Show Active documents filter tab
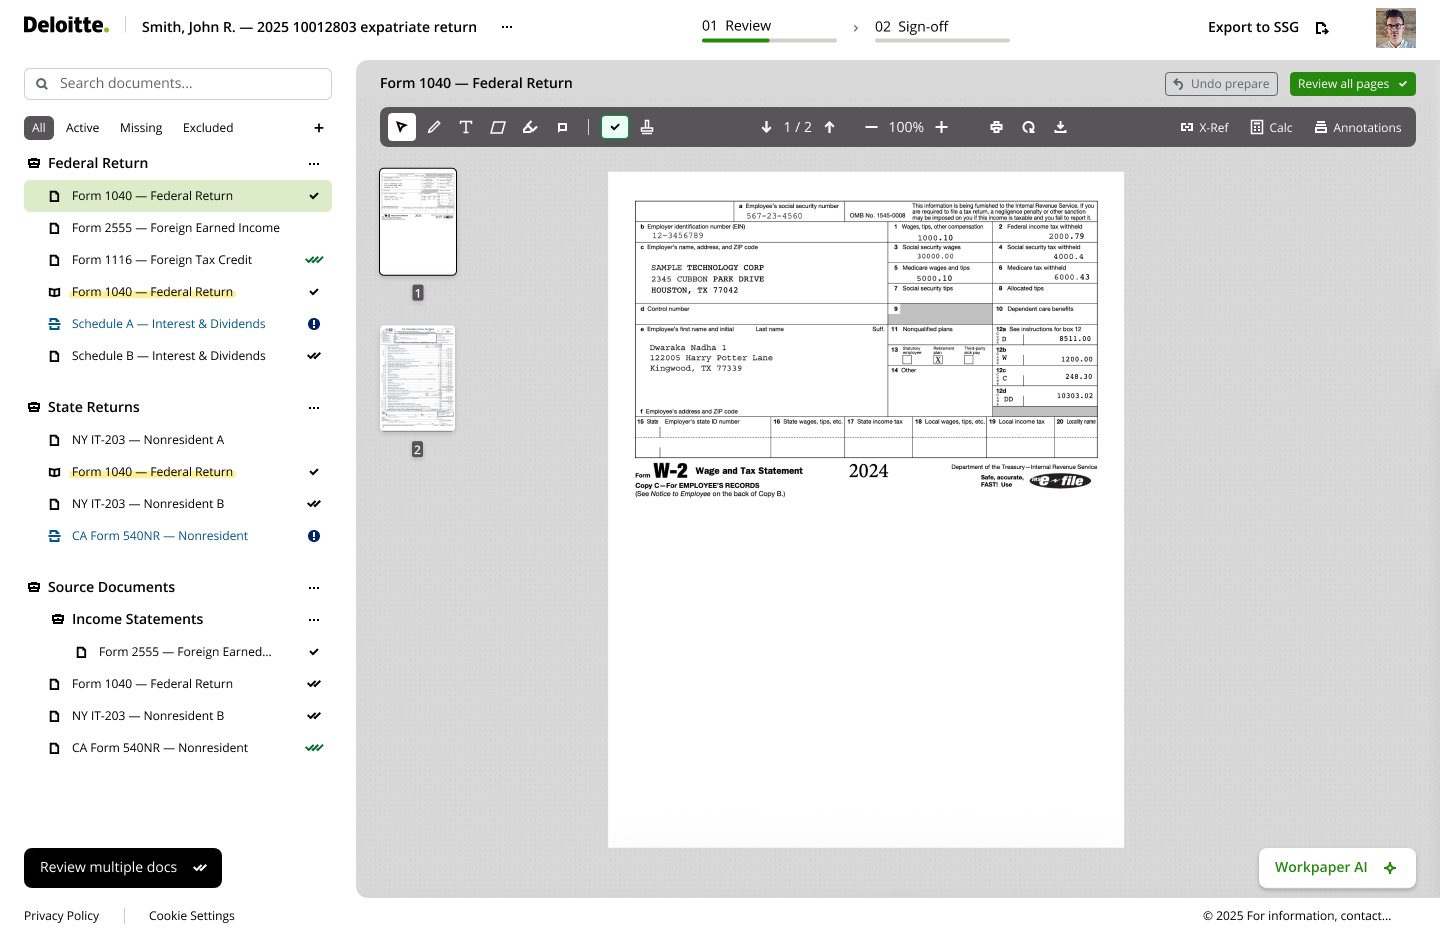 pyautogui.click(x=82, y=128)
